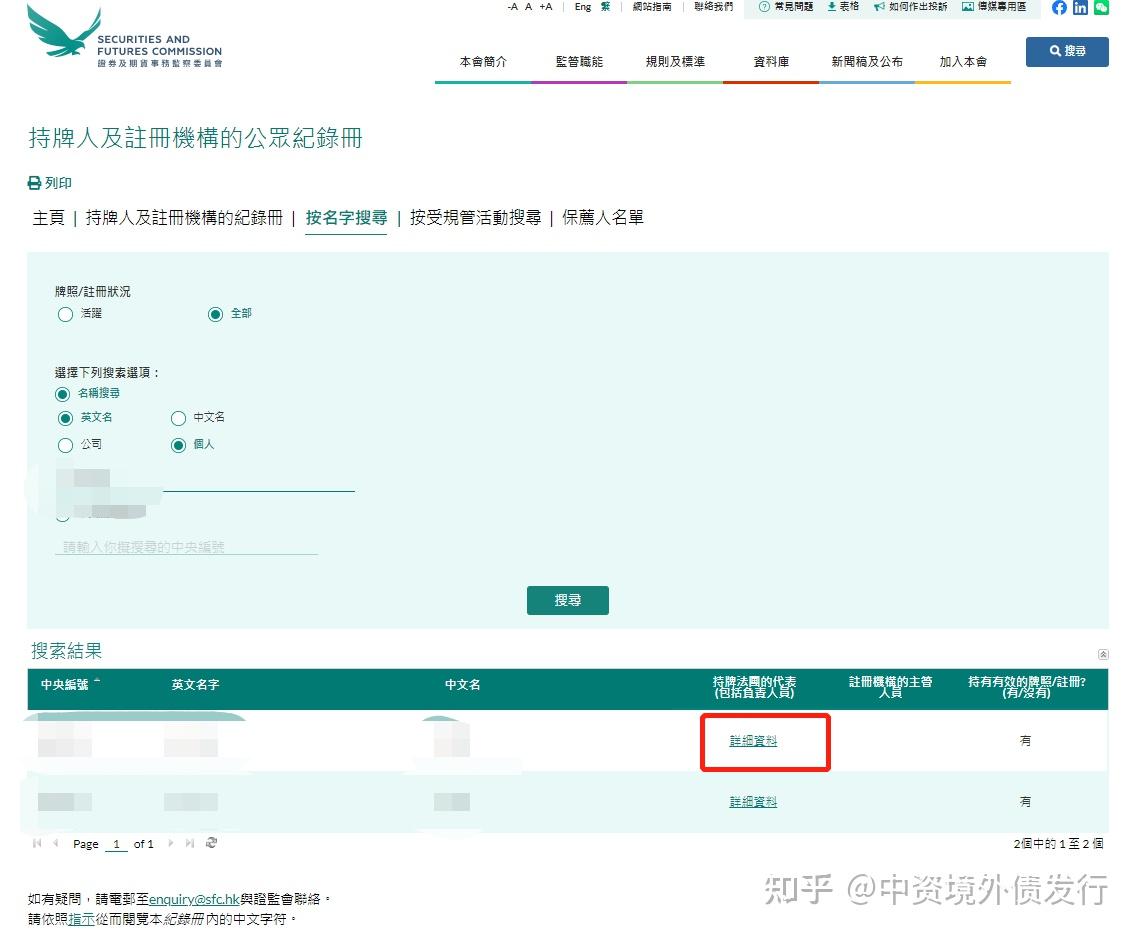The height and width of the screenshot is (935, 1136).
Task: Select the 活躍 license status radio
Action: tap(64, 314)
